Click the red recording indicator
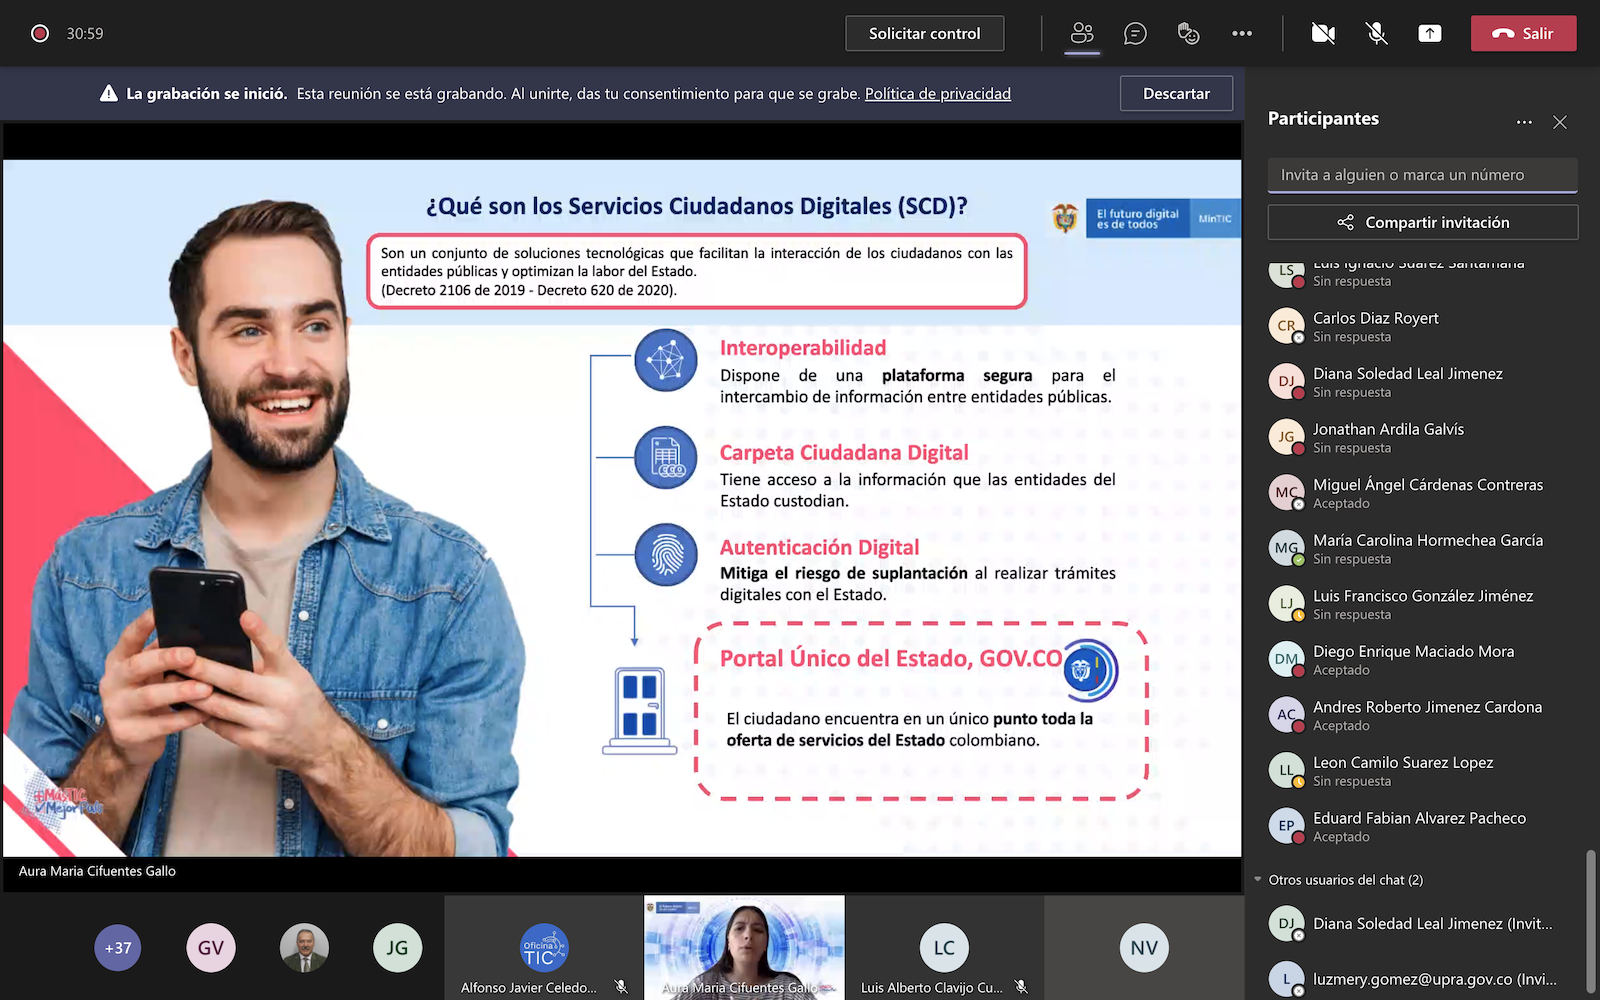The height and width of the screenshot is (1000, 1600). pos(40,33)
